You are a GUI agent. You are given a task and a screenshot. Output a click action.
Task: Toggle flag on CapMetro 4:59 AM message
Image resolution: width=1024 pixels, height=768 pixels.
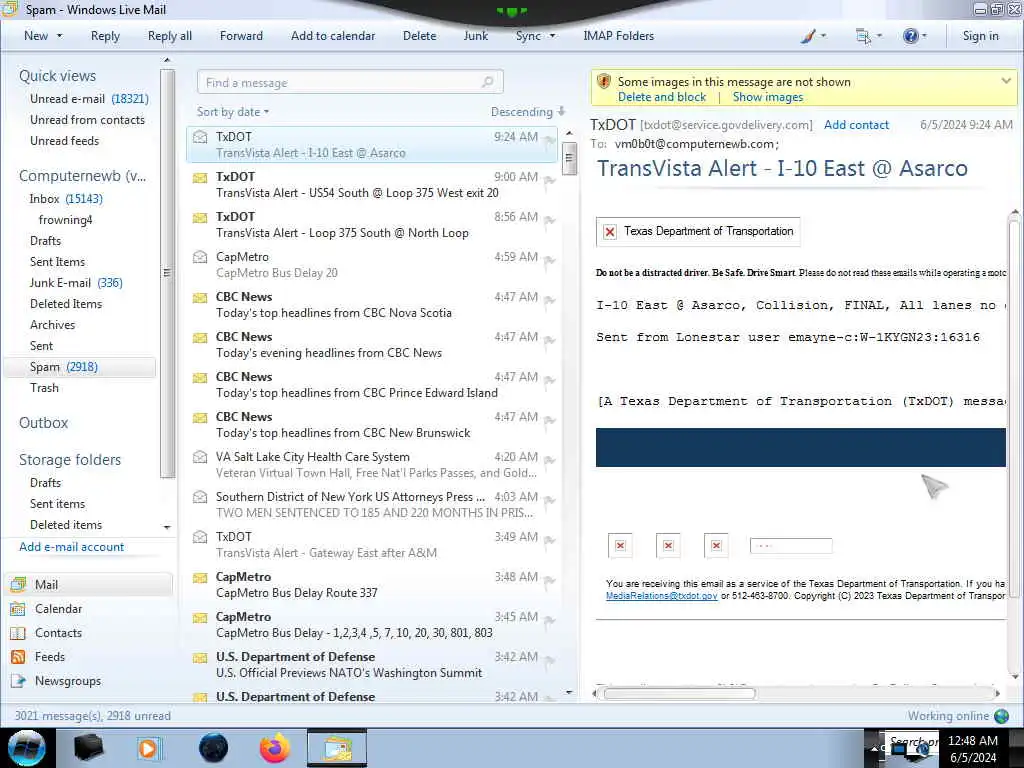pos(550,261)
